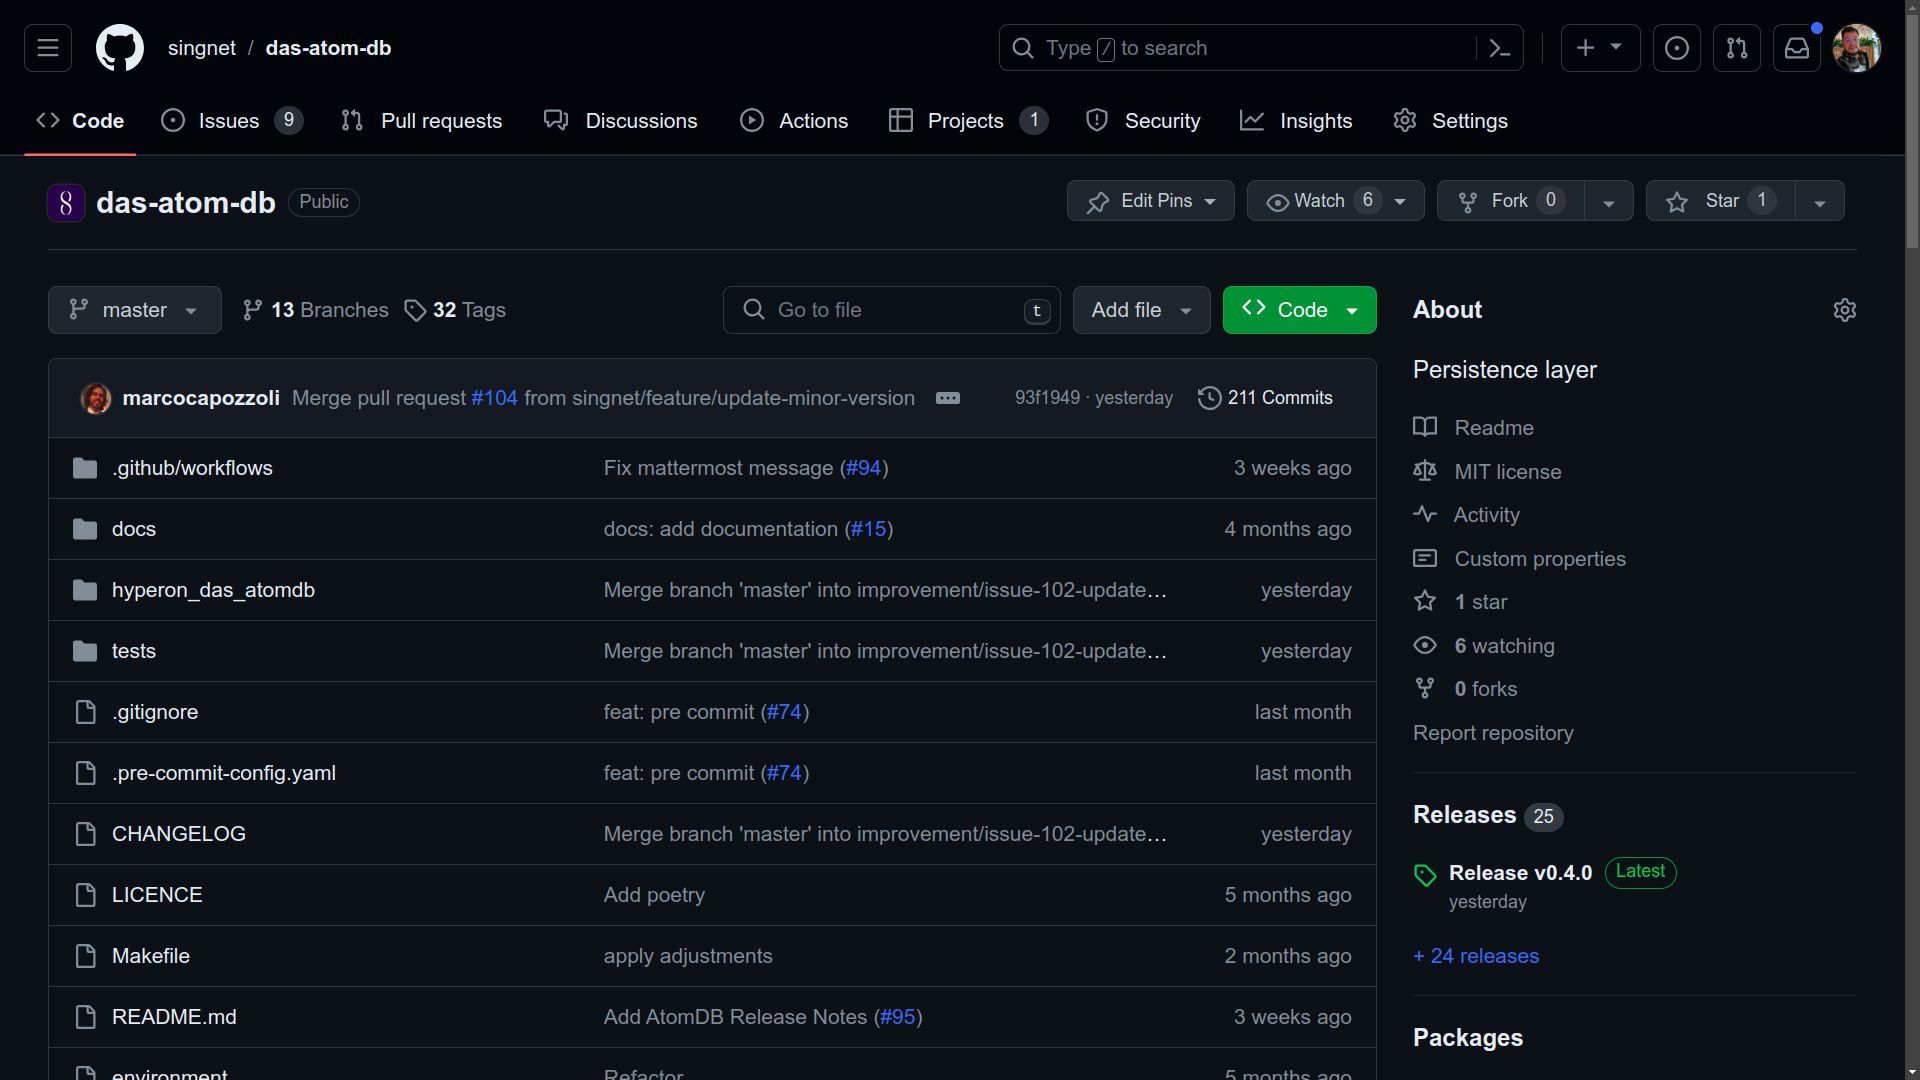Viewport: 1920px width, 1080px height.
Task: Open fork options dropdown arrow
Action: pyautogui.click(x=1608, y=201)
